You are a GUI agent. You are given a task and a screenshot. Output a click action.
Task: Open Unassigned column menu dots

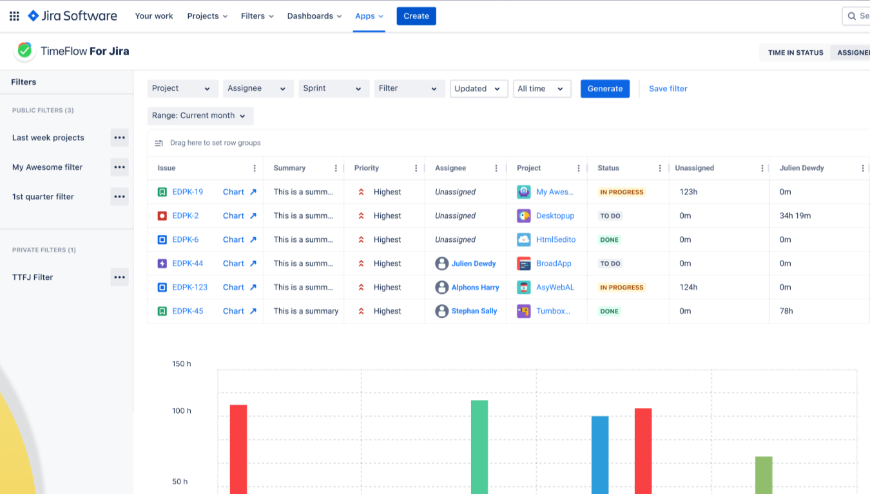[762, 168]
